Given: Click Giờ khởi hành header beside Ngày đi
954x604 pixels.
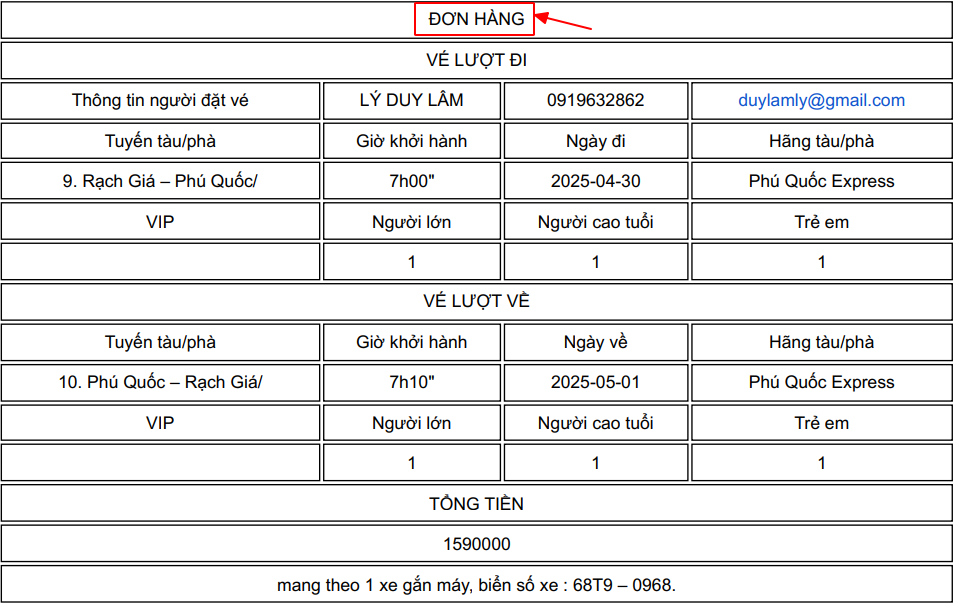Looking at the screenshot, I should click(x=411, y=141).
